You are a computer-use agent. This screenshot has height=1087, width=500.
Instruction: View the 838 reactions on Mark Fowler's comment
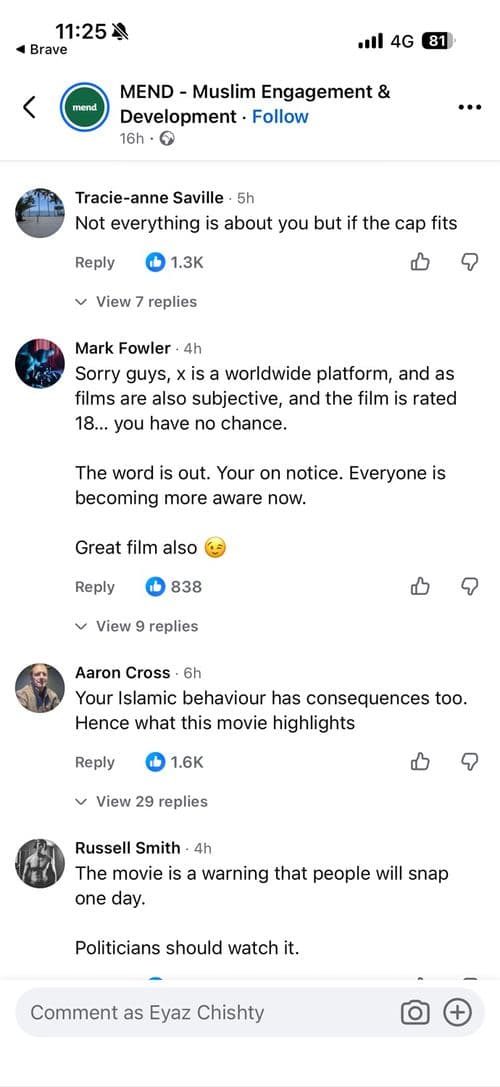174,586
